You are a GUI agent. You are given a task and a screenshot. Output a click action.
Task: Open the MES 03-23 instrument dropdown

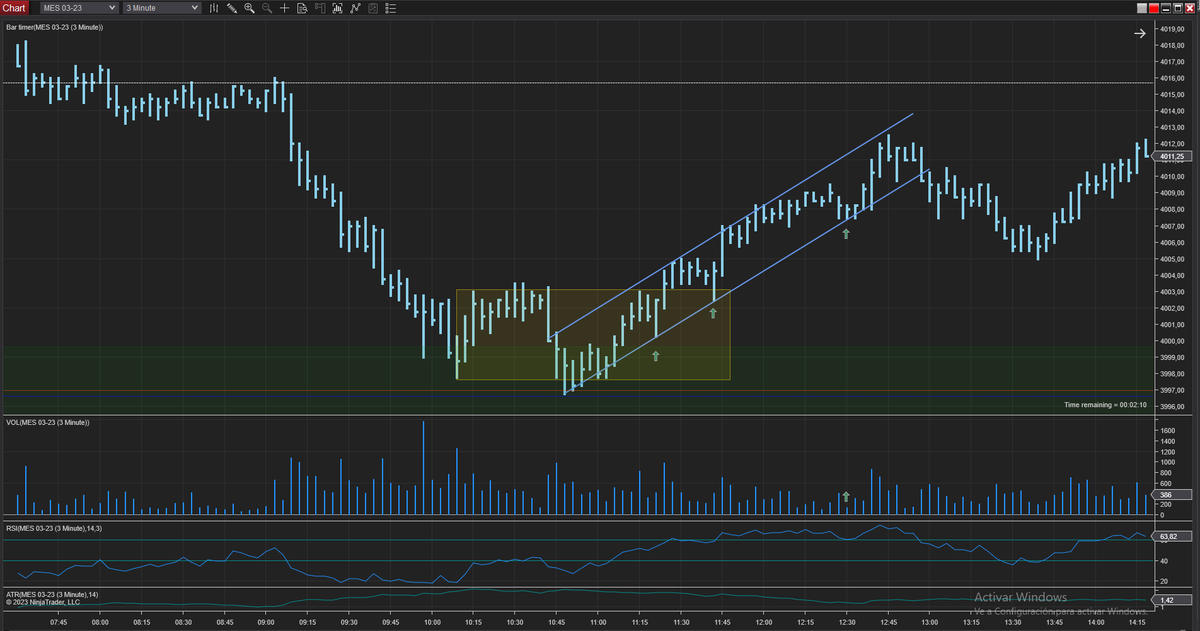click(79, 8)
